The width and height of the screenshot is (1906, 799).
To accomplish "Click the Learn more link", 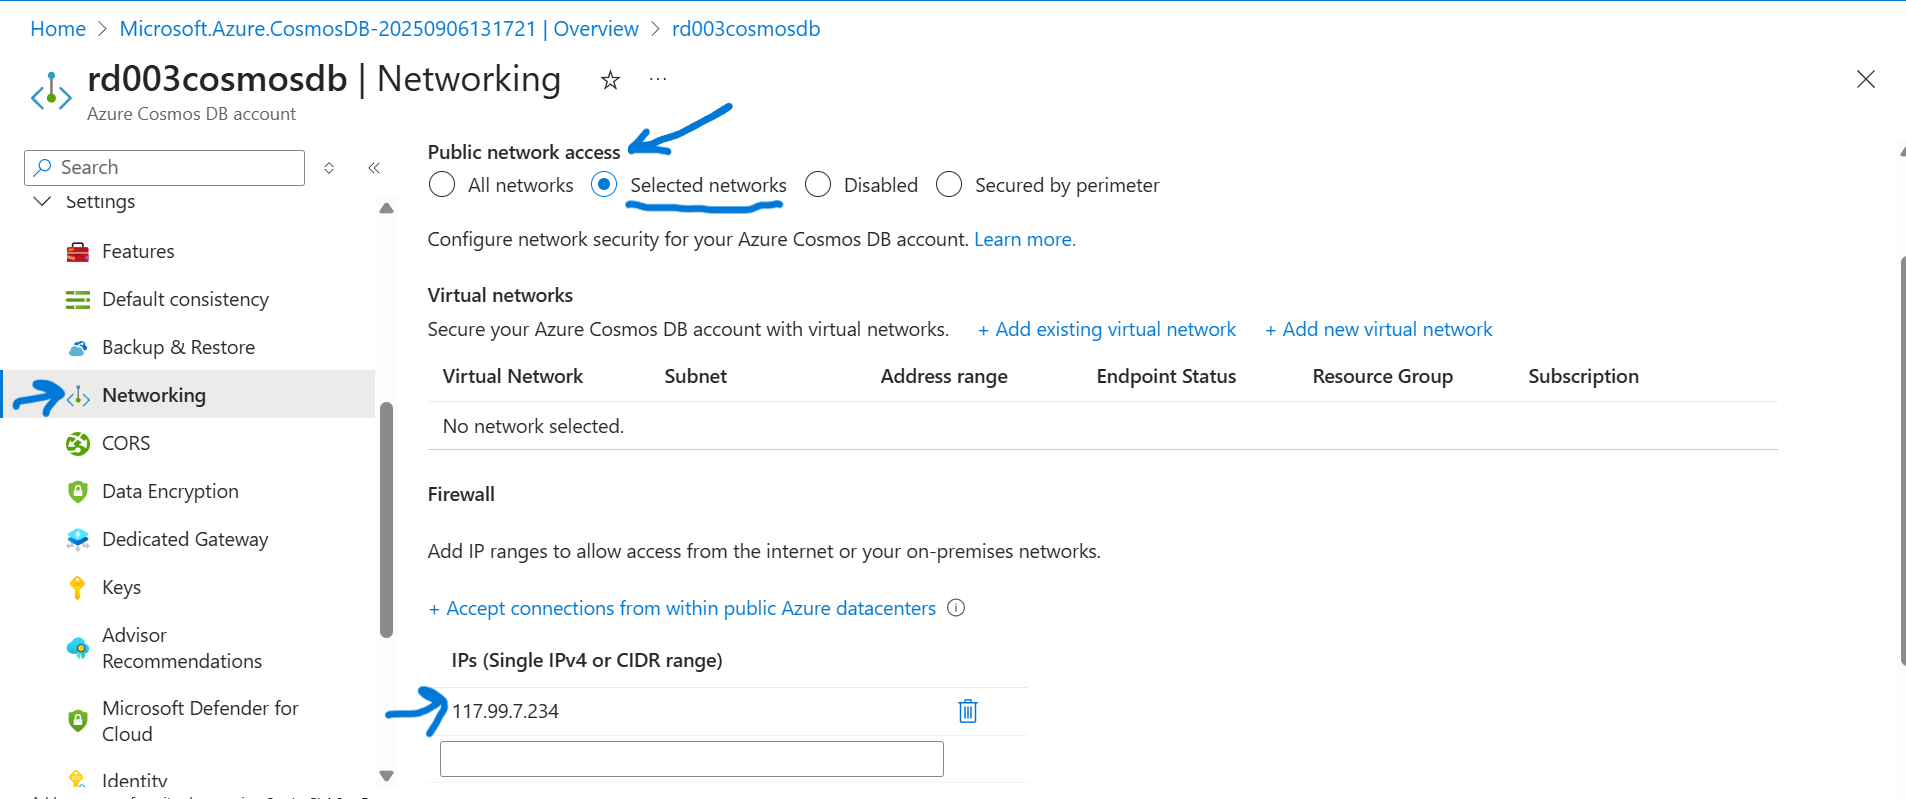I will coord(1024,239).
